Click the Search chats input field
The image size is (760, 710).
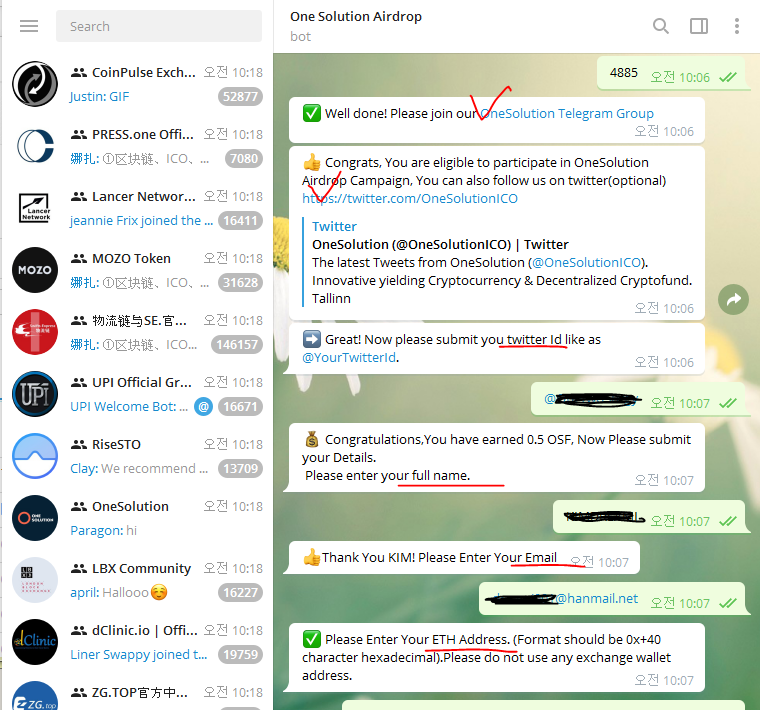click(x=158, y=26)
